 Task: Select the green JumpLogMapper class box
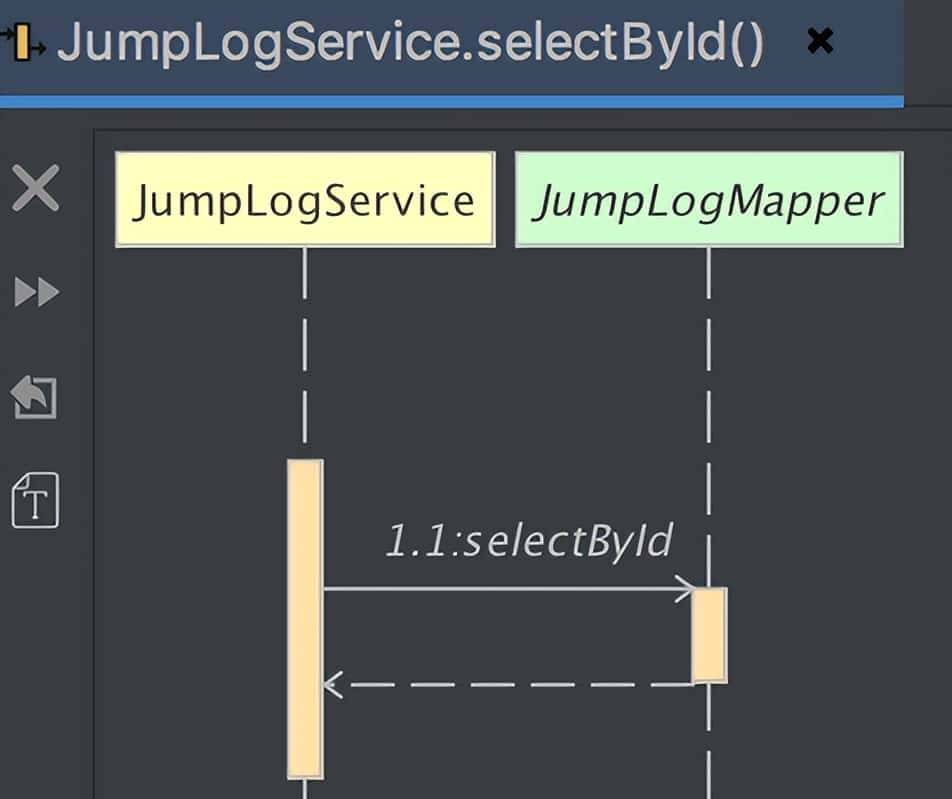pyautogui.click(x=708, y=200)
